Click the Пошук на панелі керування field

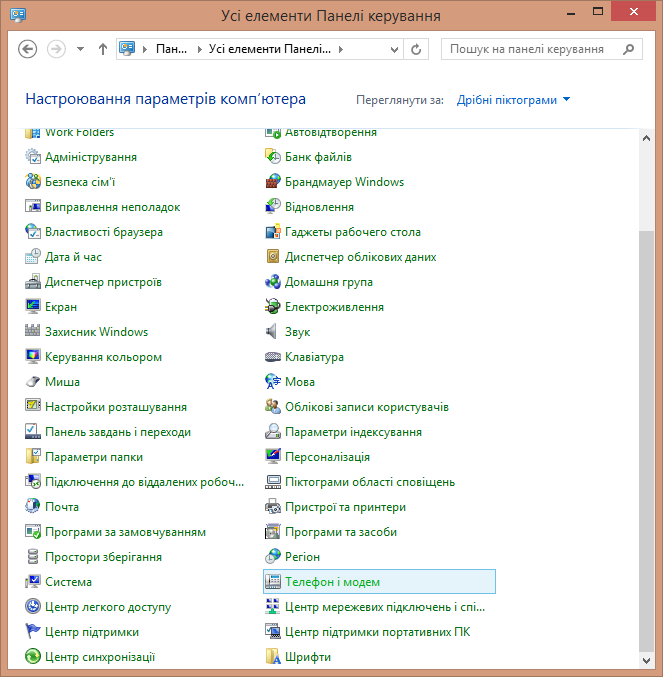pos(542,49)
